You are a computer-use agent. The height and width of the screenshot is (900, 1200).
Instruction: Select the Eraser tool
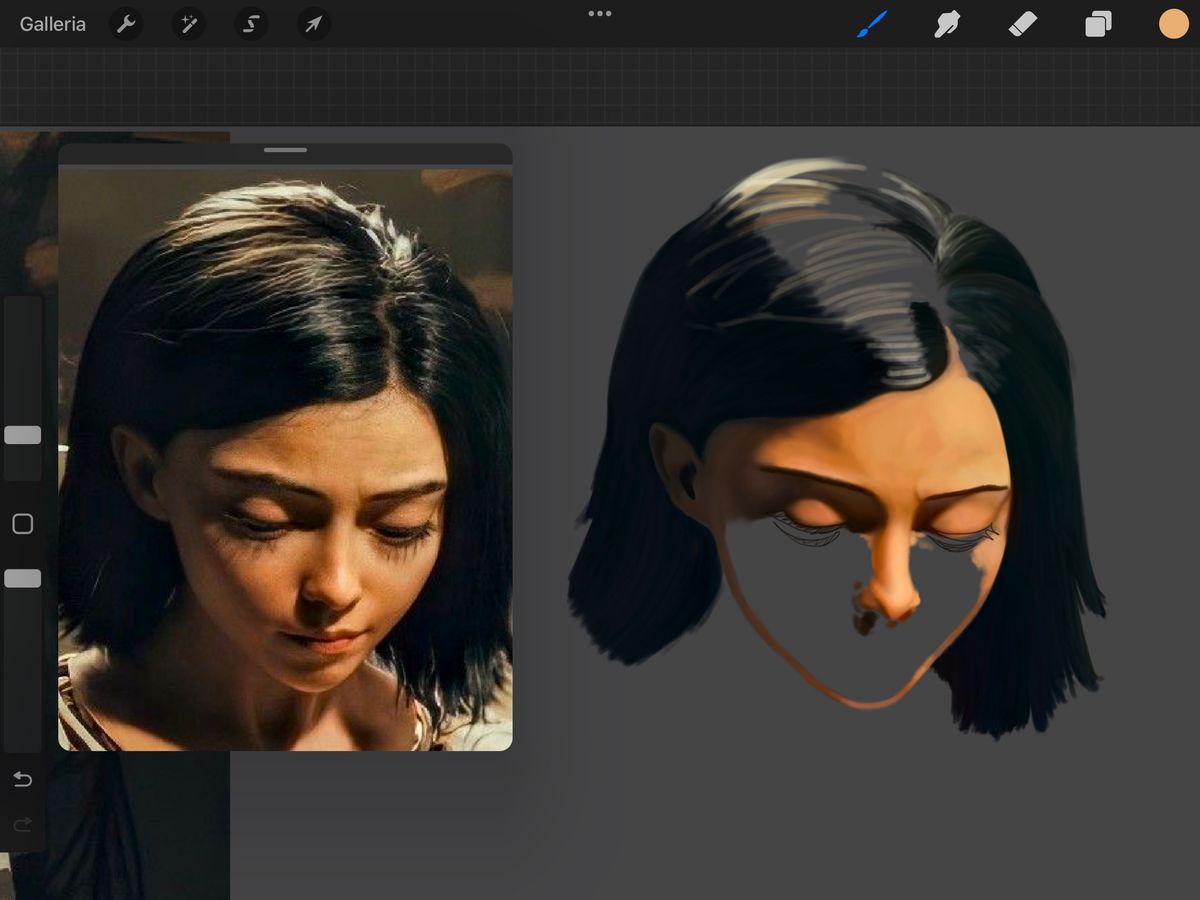1023,24
